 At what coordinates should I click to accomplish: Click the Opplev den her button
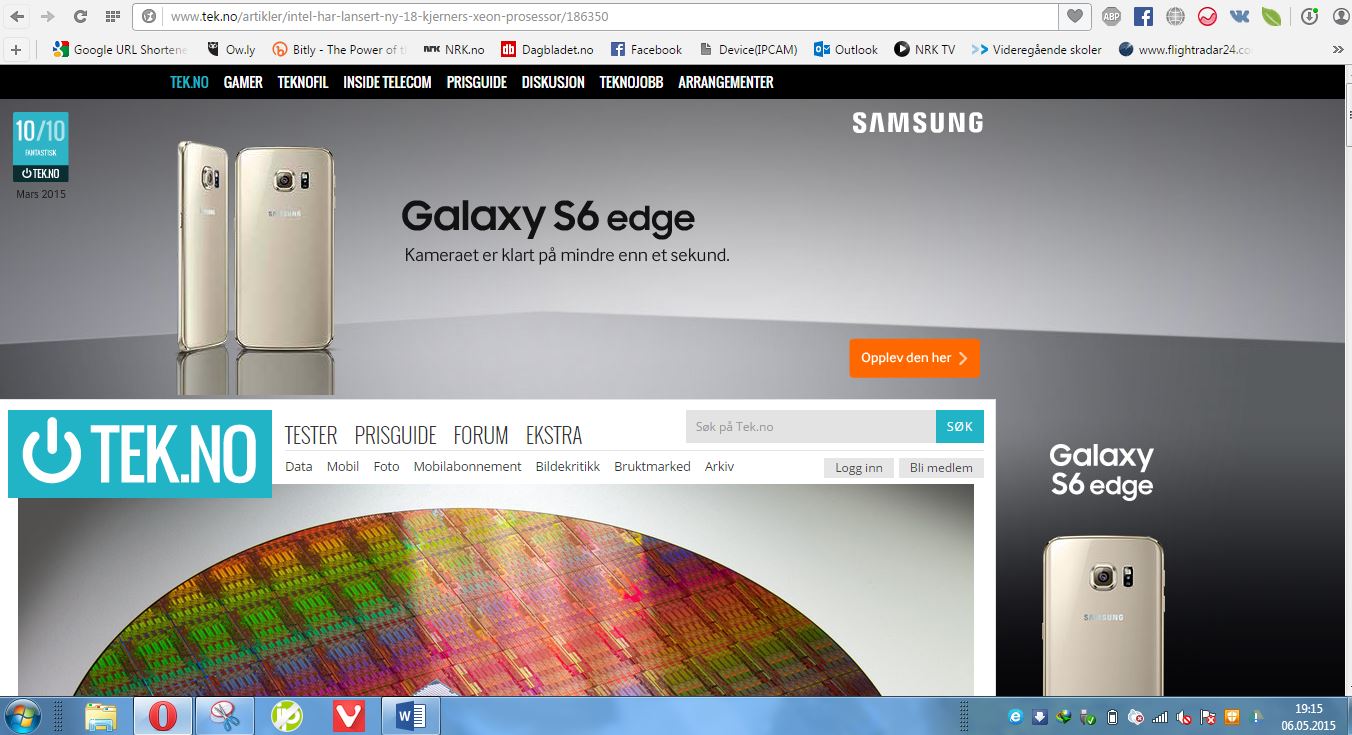(915, 358)
